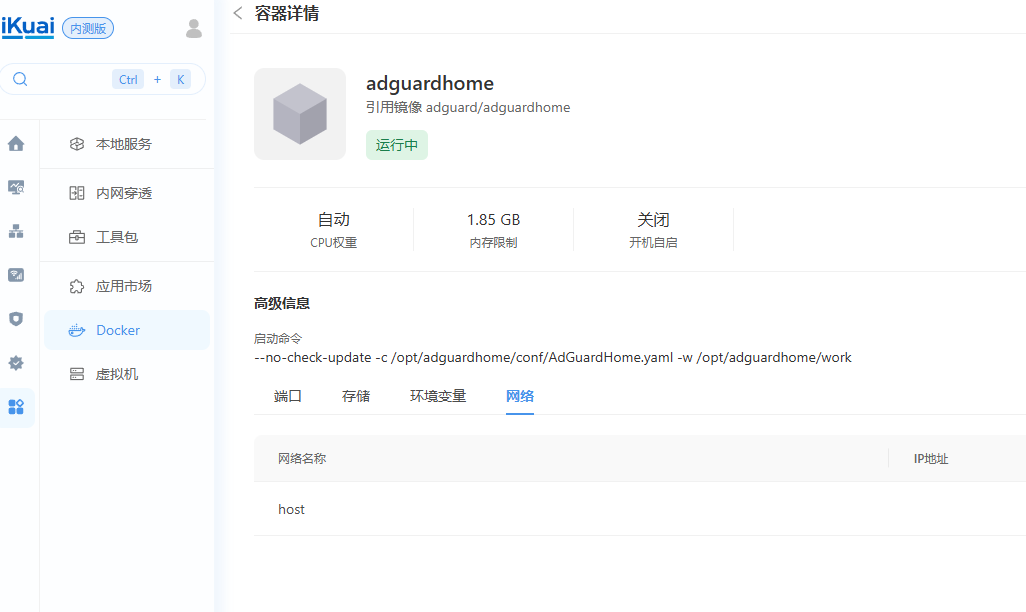The width and height of the screenshot is (1026, 612).
Task: Switch to the 存储 tab
Action: [356, 396]
